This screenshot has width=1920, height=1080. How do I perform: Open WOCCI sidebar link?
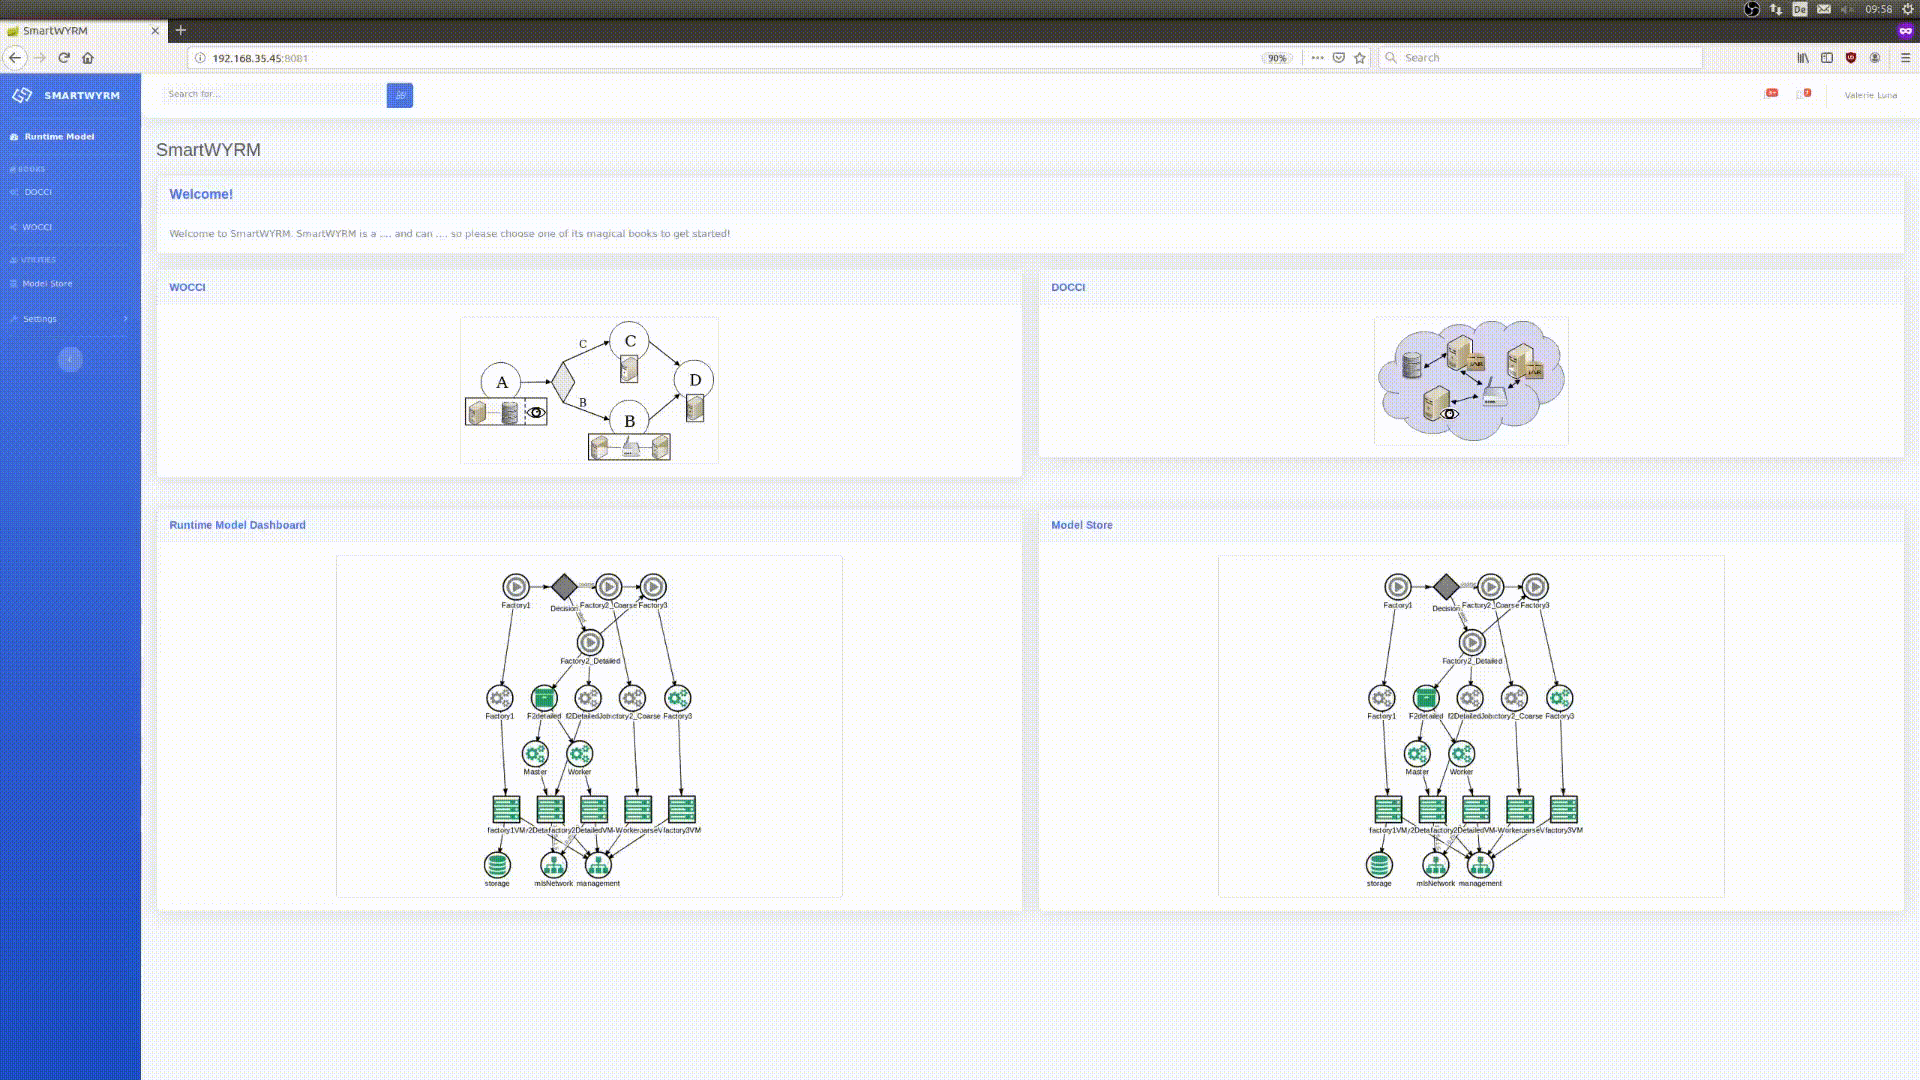point(37,227)
